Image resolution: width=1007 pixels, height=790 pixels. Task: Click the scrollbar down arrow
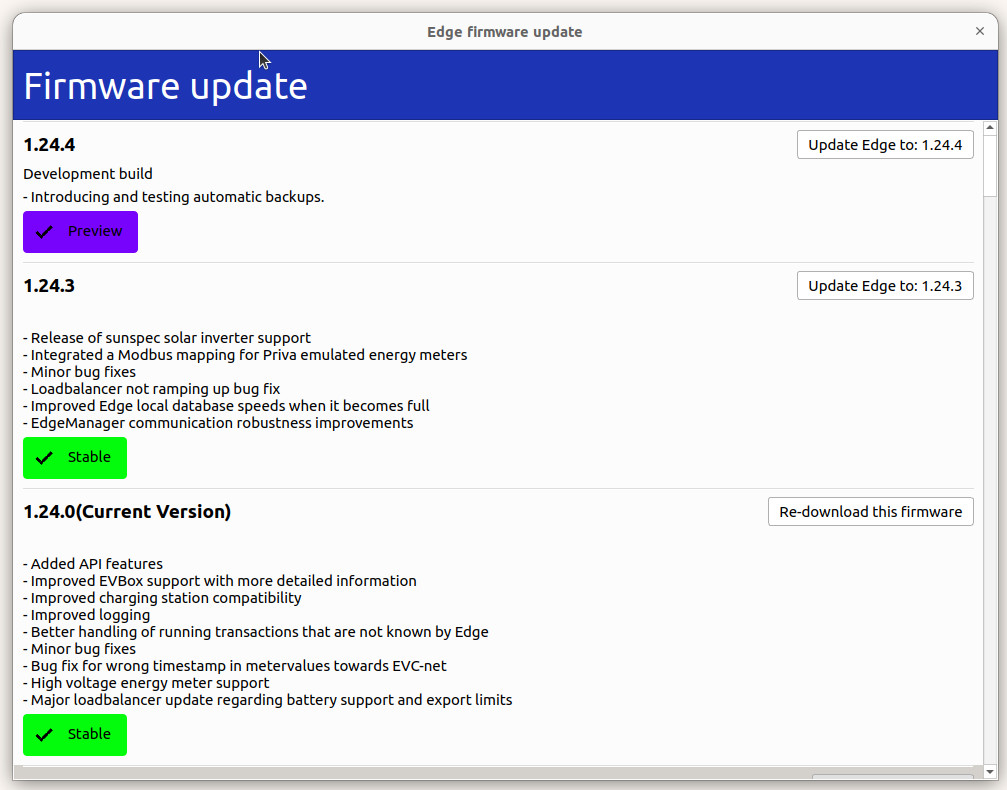pyautogui.click(x=991, y=771)
